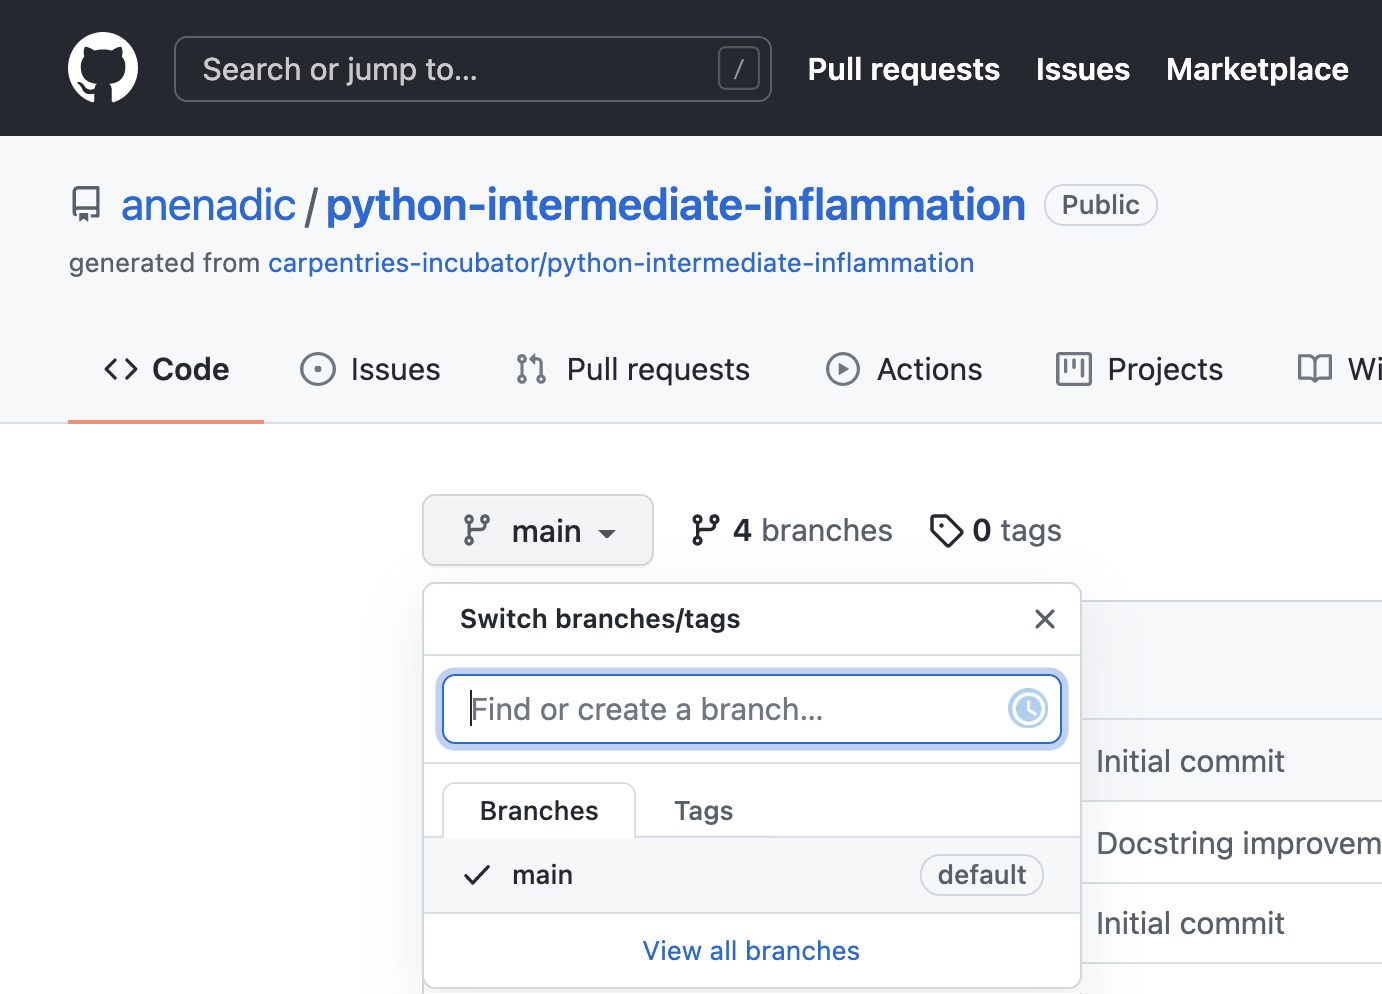Click the Actions play-circle icon

(x=843, y=369)
